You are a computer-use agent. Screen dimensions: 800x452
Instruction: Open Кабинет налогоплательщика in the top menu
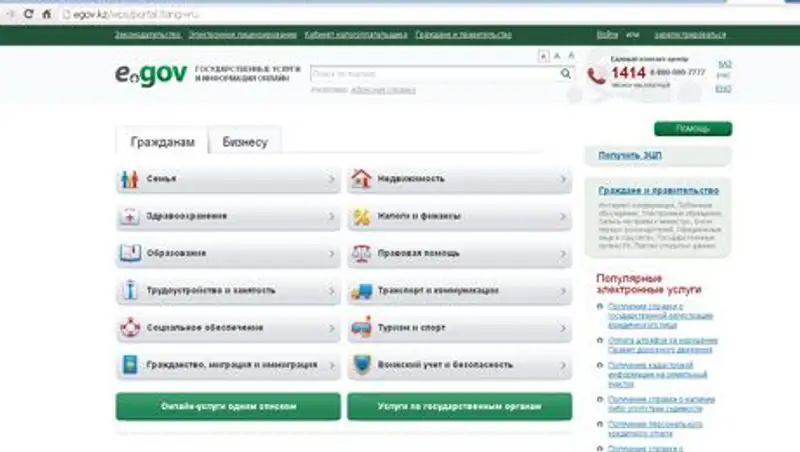pos(356,35)
